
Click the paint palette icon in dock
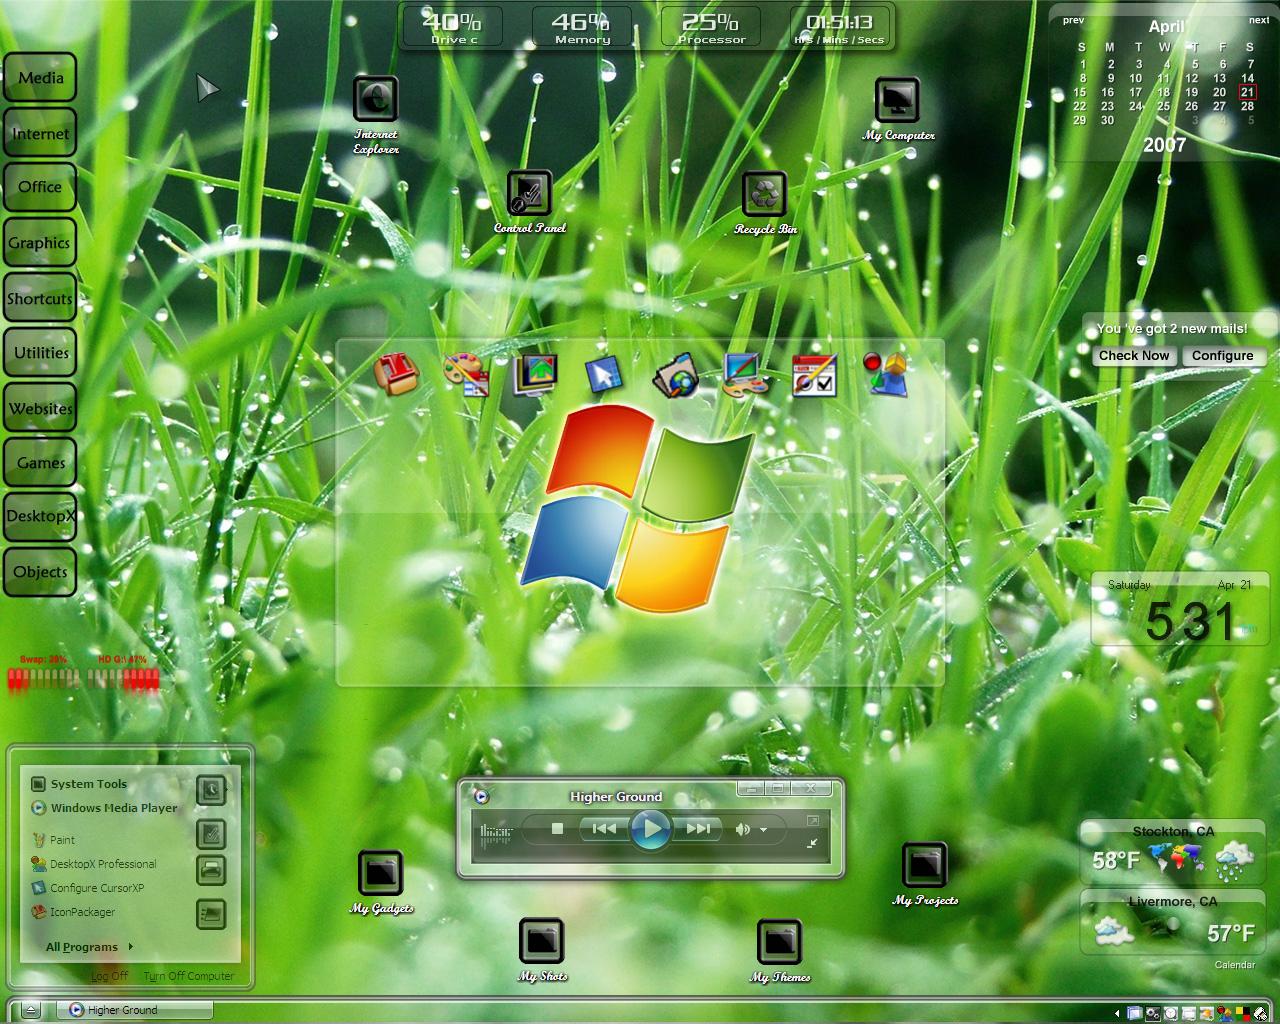465,375
